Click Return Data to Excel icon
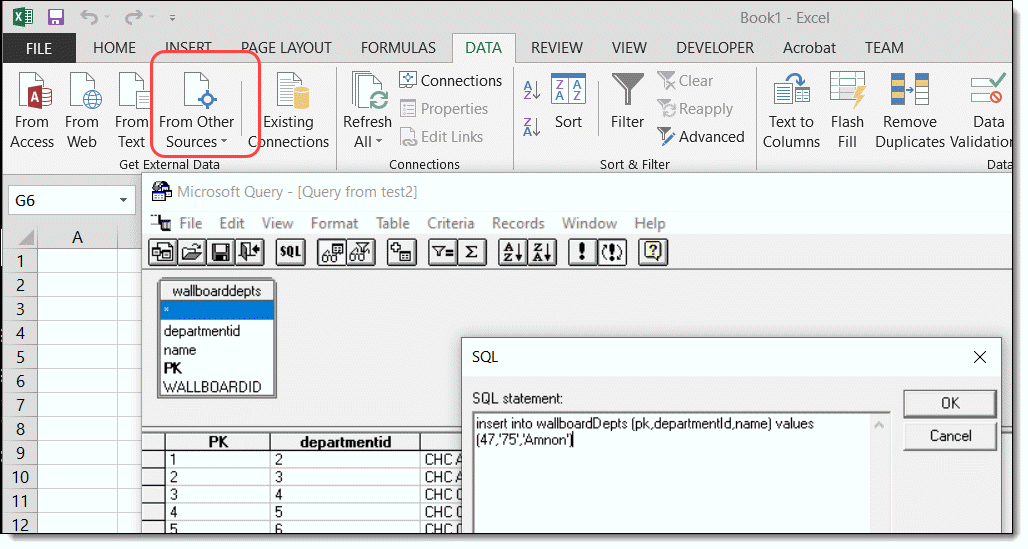 [x=251, y=253]
